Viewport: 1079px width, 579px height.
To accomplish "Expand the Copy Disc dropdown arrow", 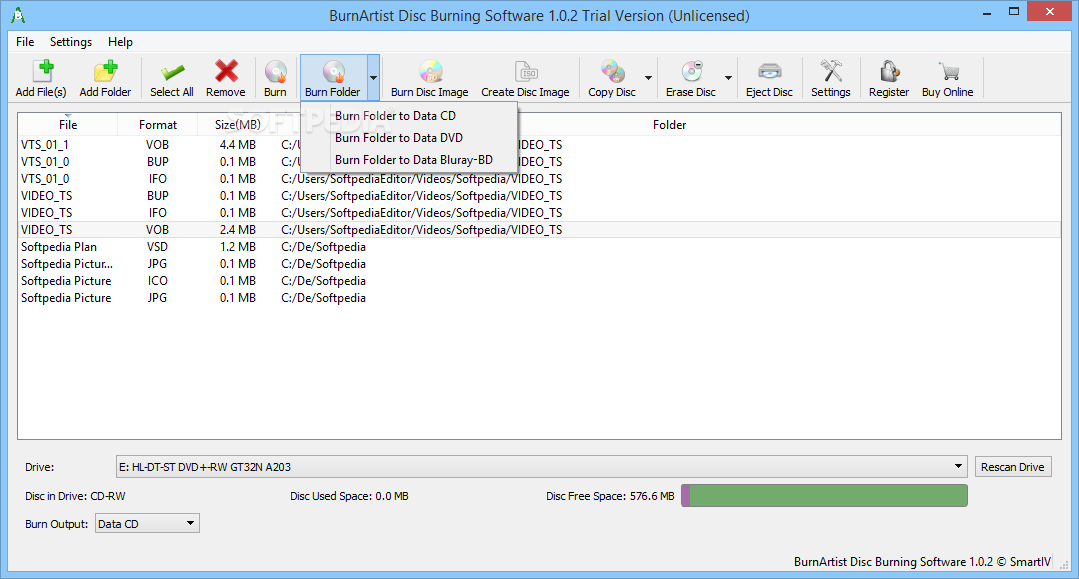I will (648, 78).
